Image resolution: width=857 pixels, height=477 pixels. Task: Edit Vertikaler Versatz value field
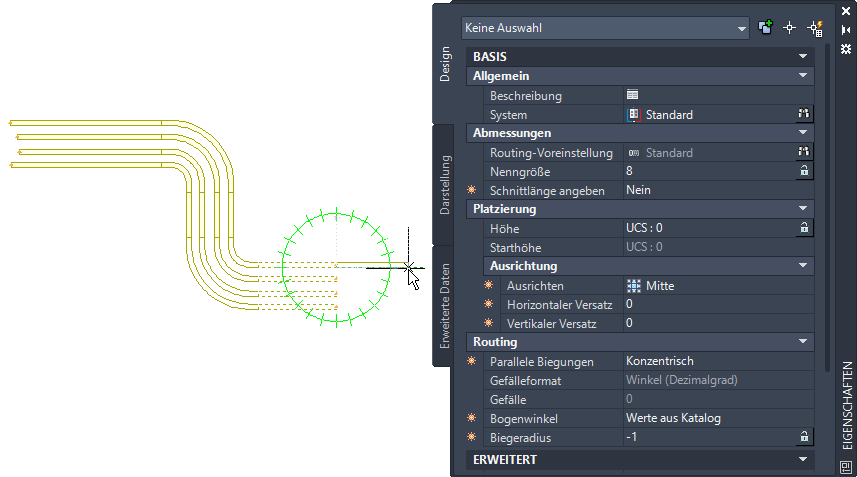point(718,323)
